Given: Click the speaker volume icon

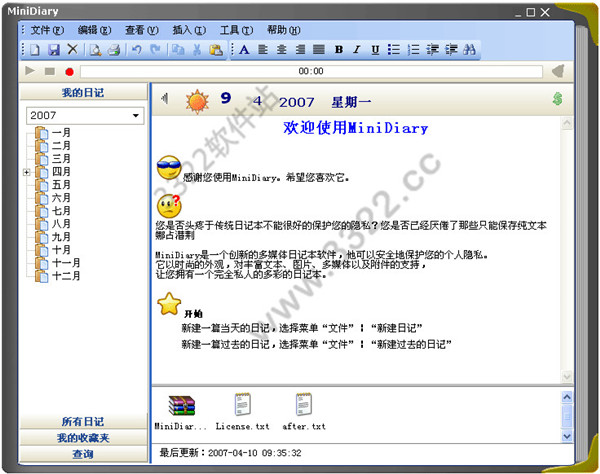Looking at the screenshot, I should (558, 71).
